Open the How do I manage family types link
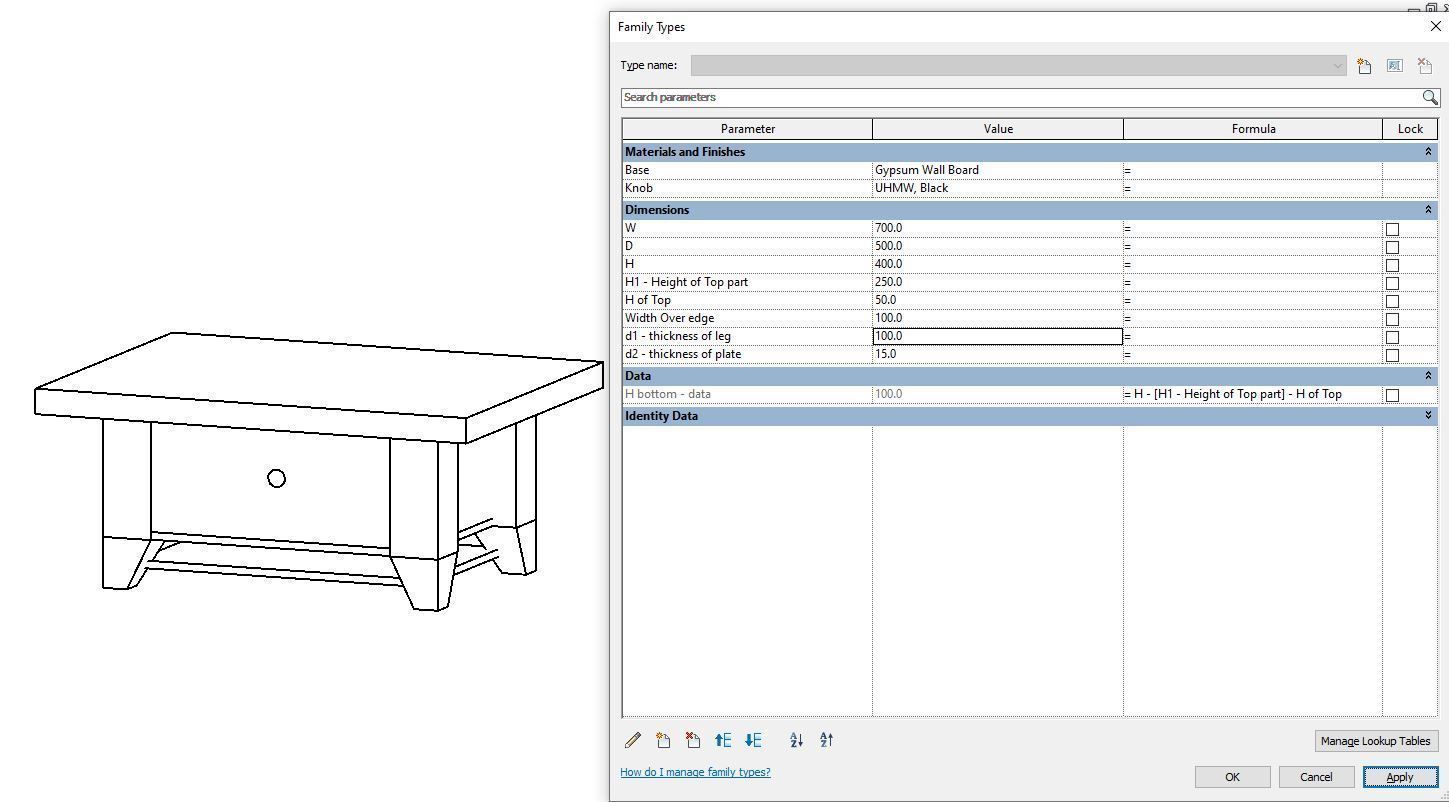Viewport: 1449px width, 802px height. [x=695, y=771]
